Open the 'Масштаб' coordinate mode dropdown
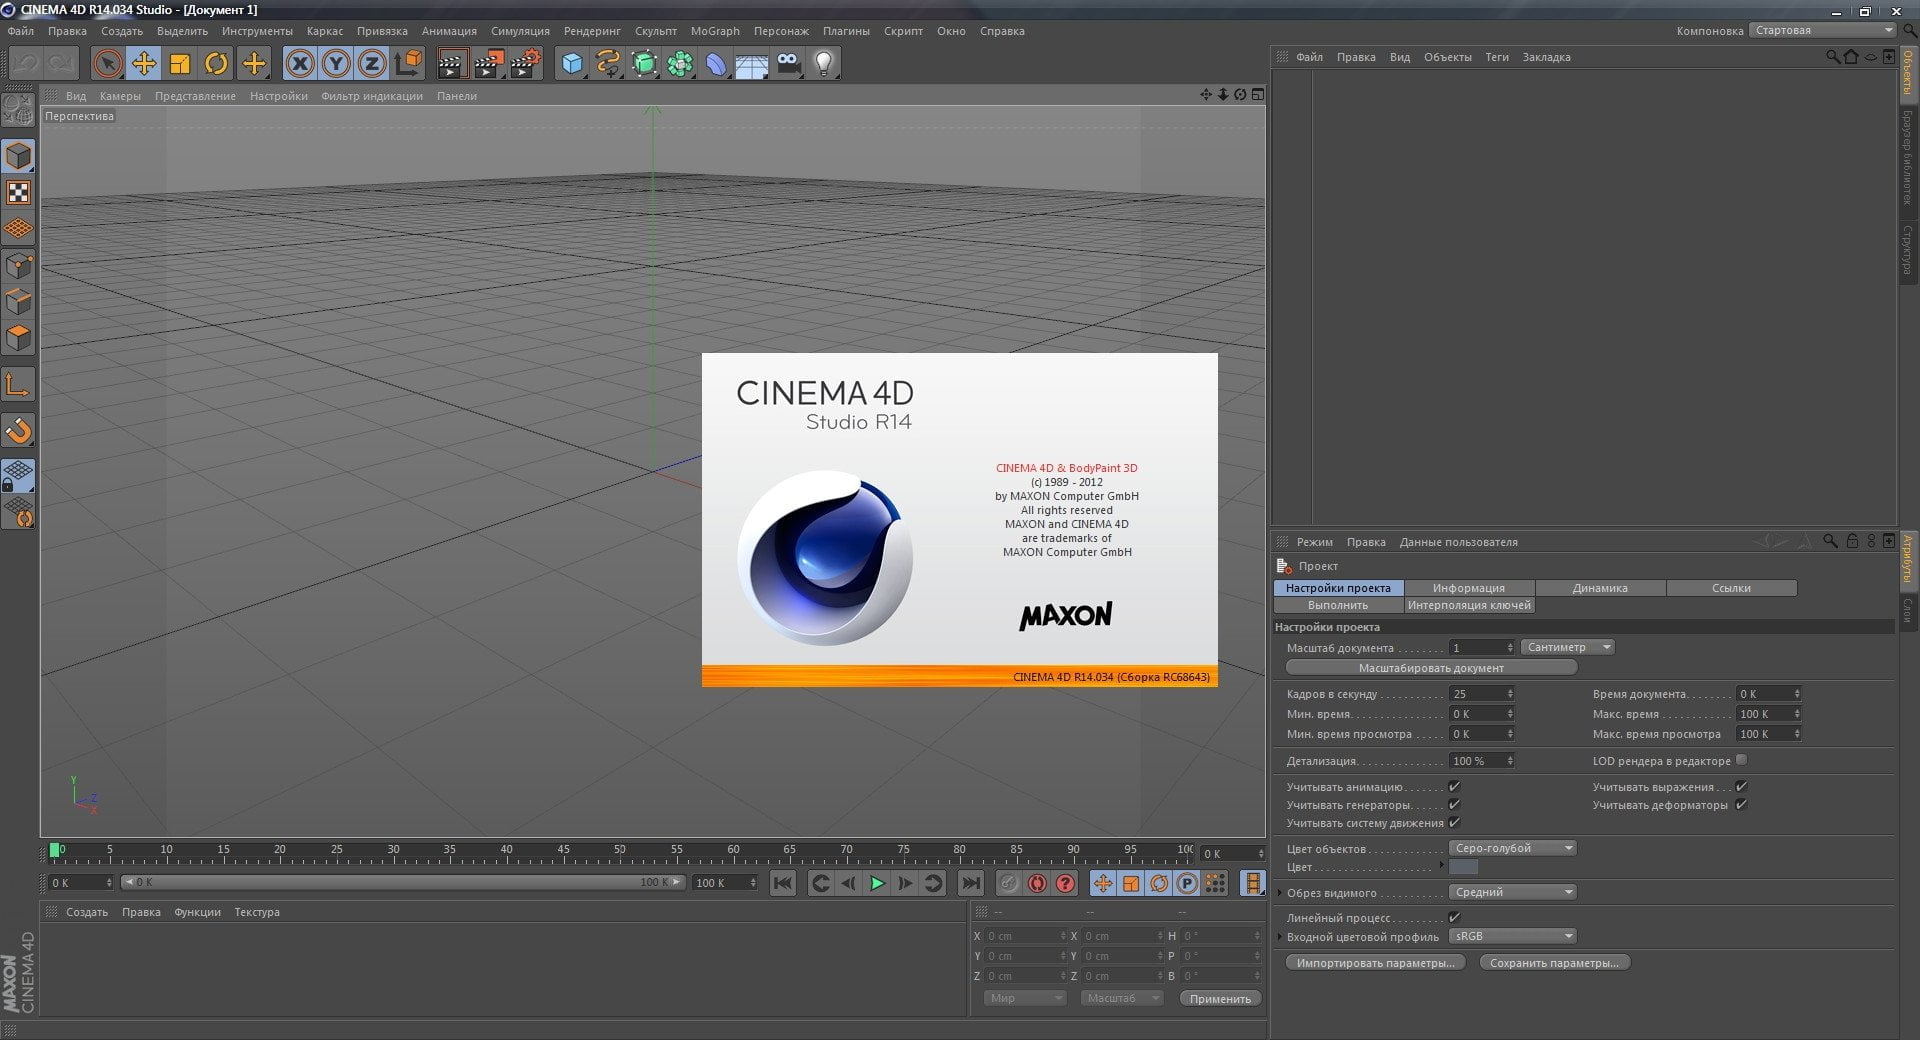The image size is (1920, 1040). 1122,998
